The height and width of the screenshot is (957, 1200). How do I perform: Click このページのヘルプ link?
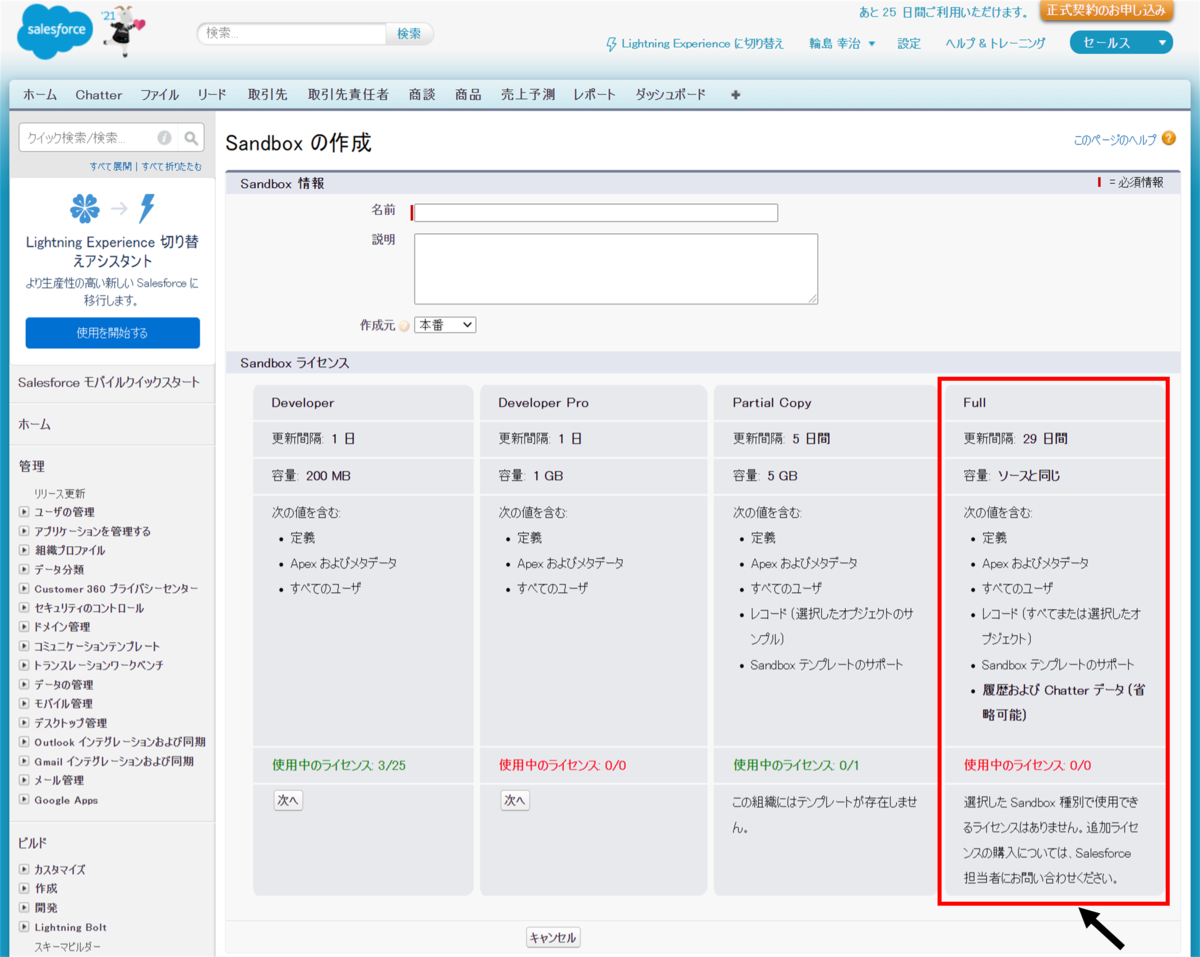(x=1115, y=140)
